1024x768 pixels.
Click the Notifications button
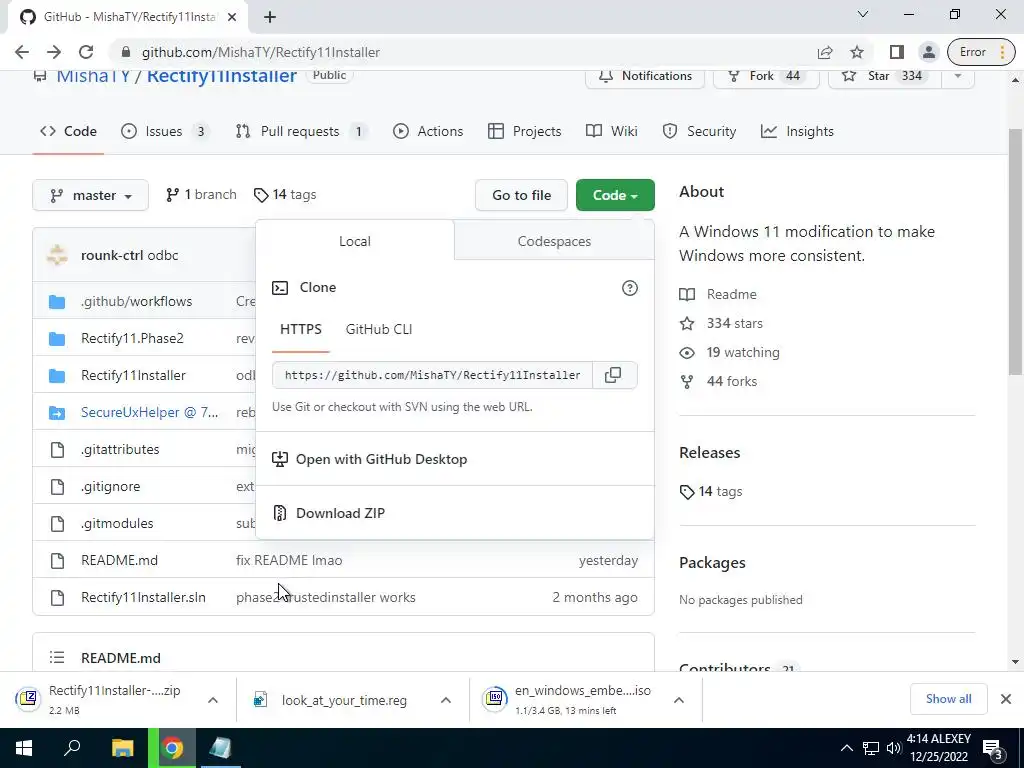tap(645, 76)
